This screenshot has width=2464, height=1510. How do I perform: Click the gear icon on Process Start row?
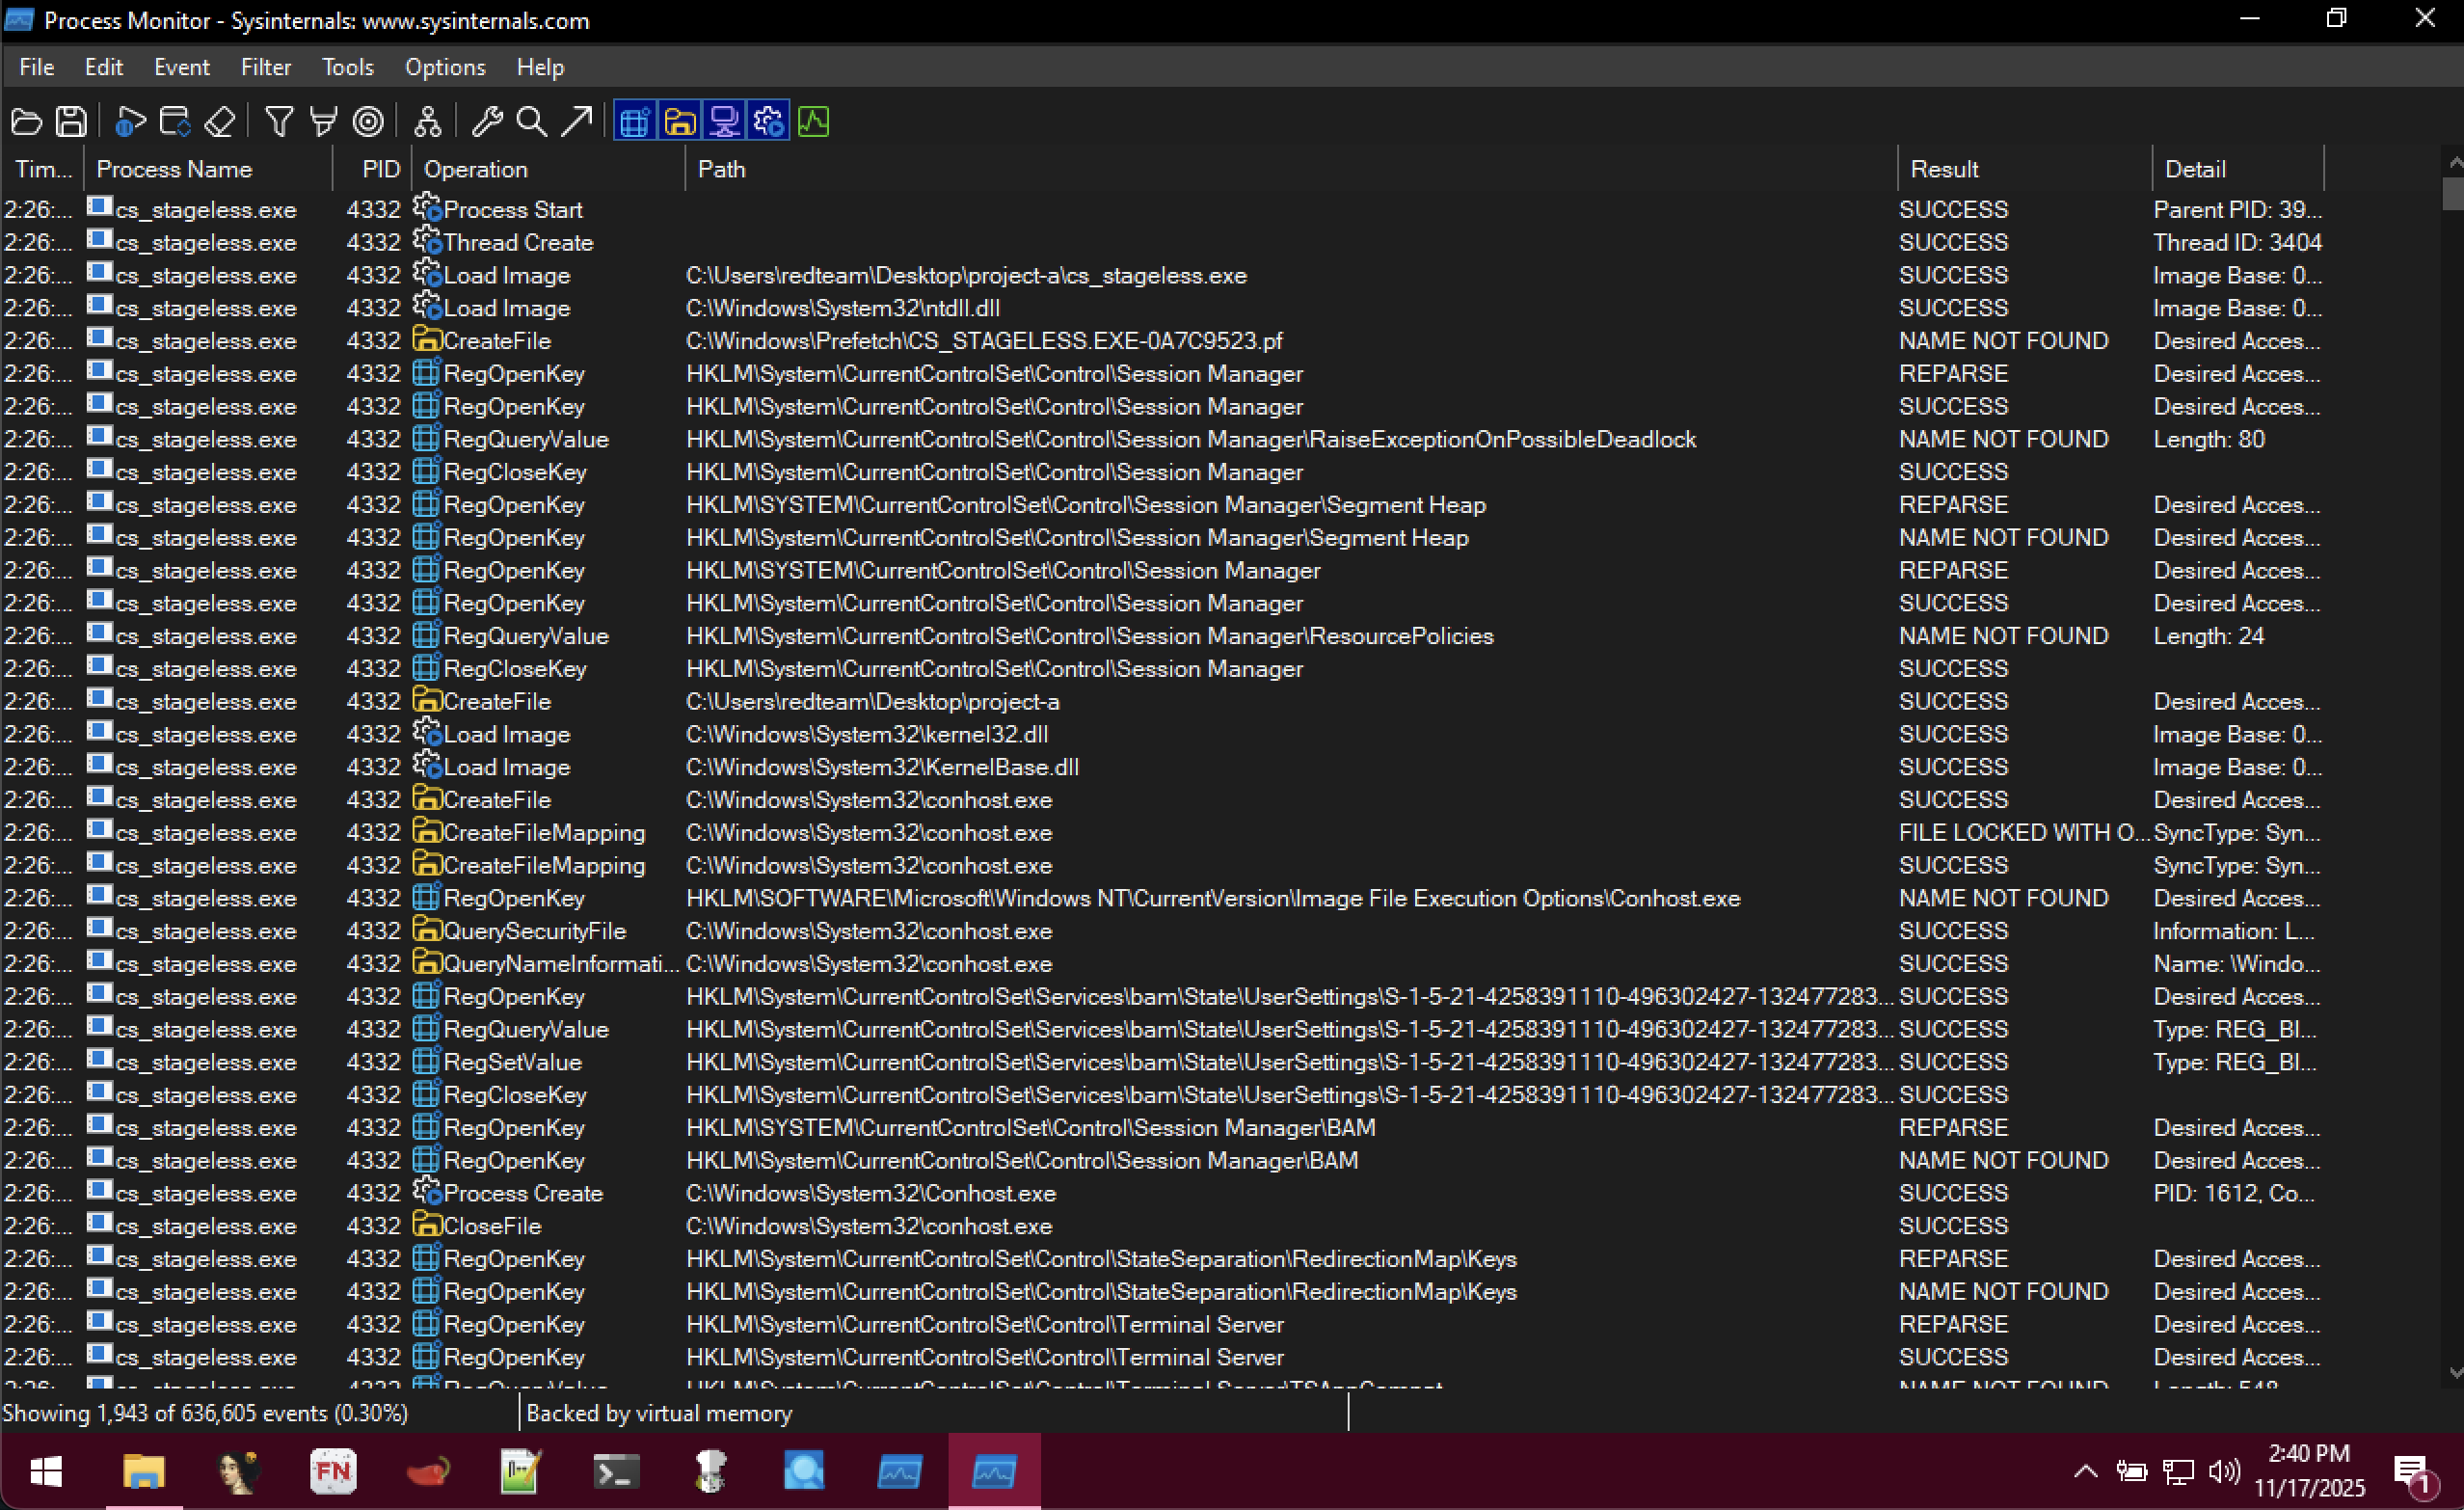[427, 208]
